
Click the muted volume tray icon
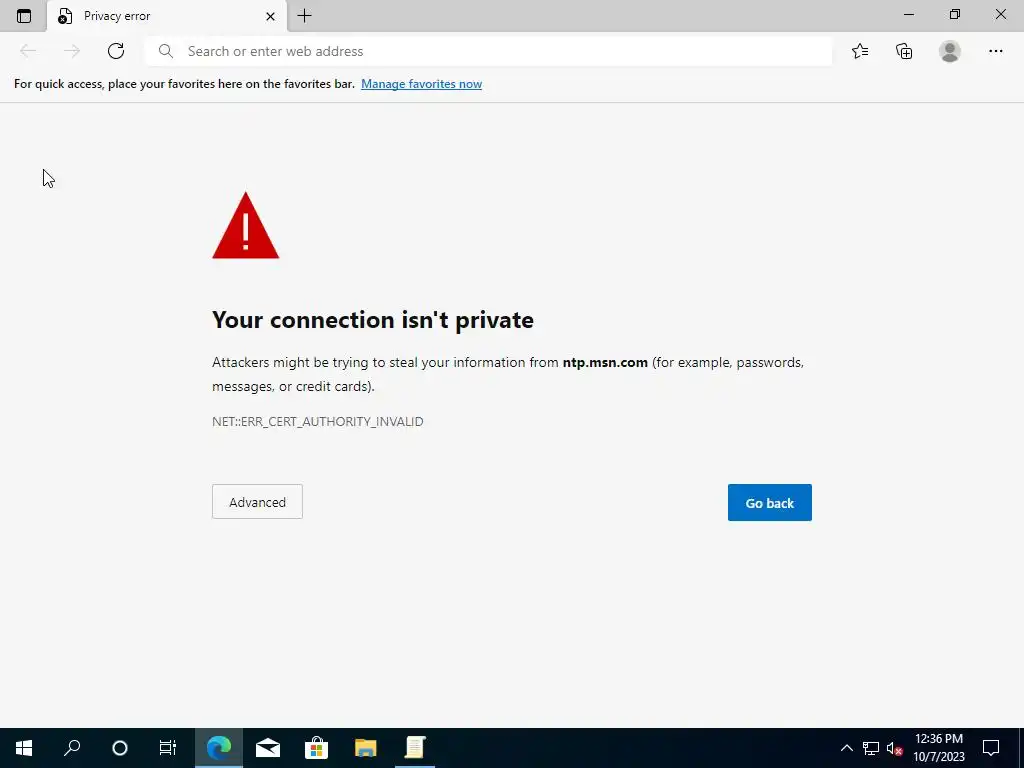[x=894, y=748]
